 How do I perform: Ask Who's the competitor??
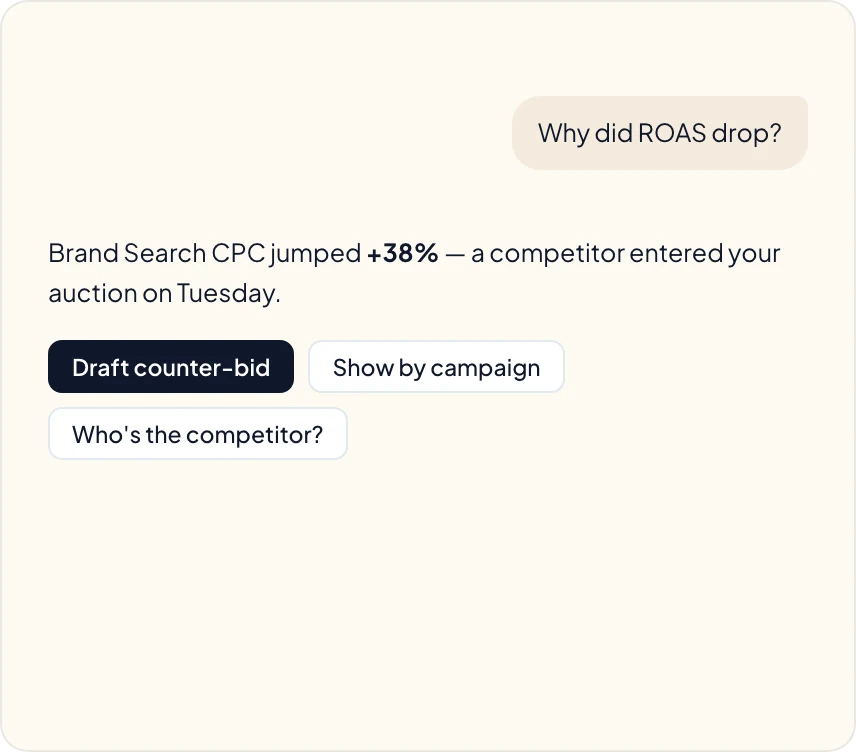pyautogui.click(x=198, y=434)
